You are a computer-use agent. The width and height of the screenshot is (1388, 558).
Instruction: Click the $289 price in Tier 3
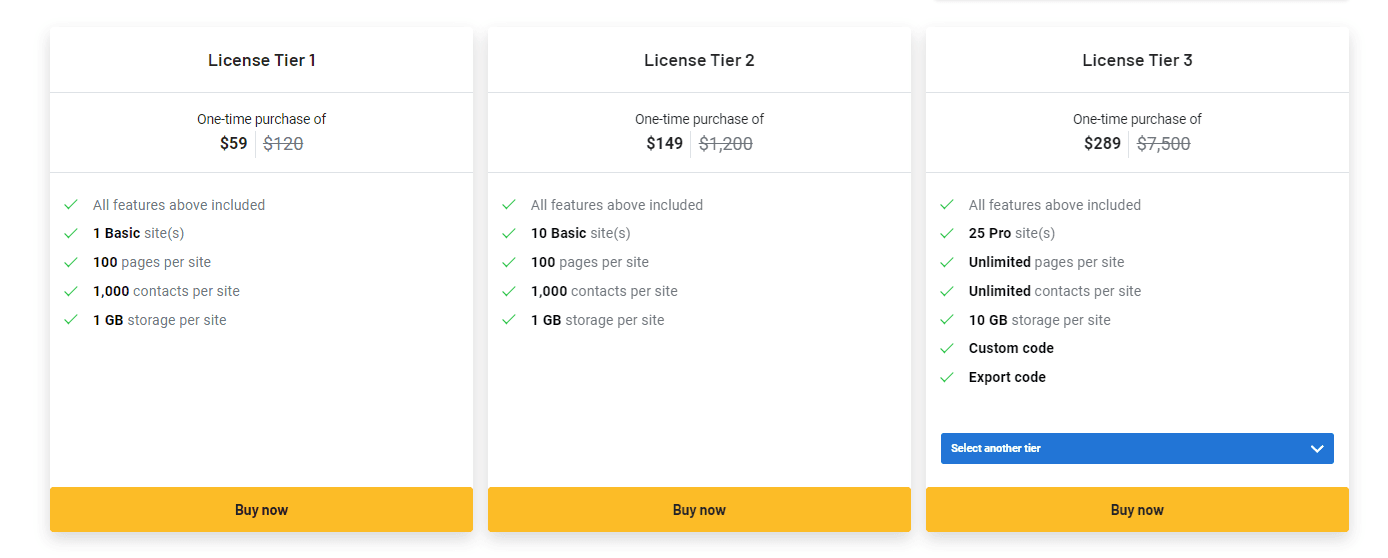tap(1102, 144)
